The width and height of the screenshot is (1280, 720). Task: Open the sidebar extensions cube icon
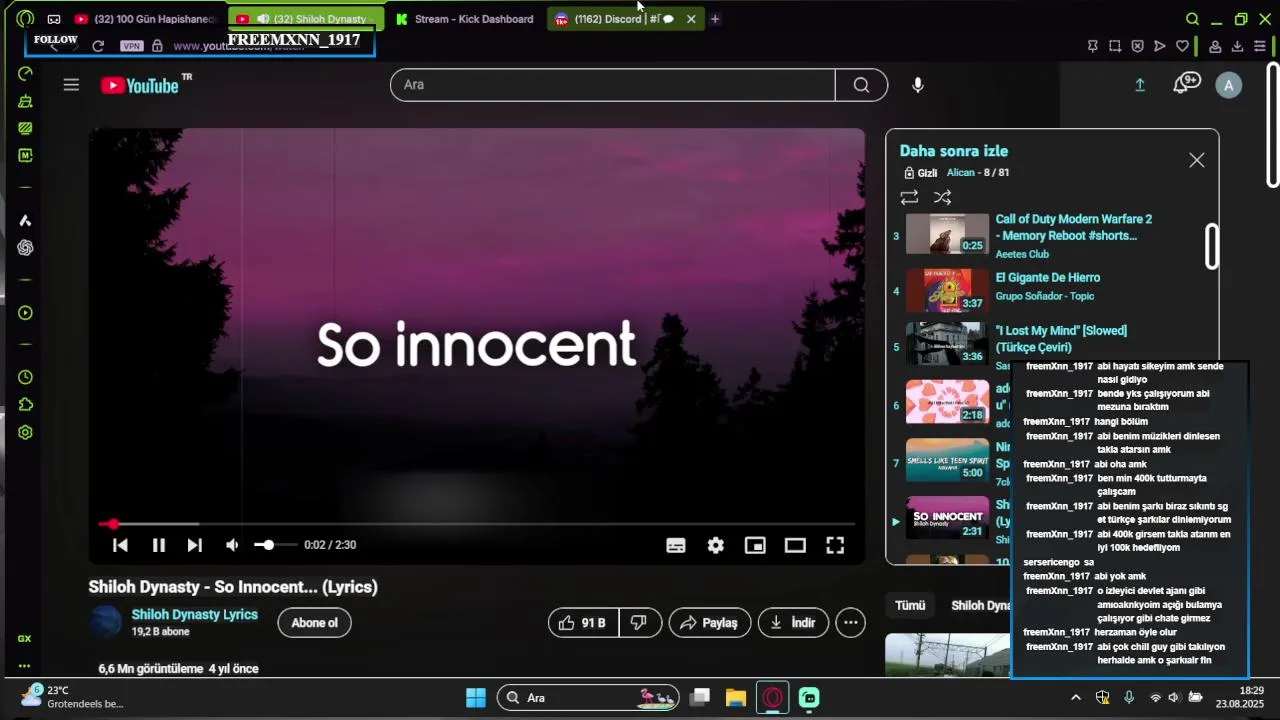[25, 405]
